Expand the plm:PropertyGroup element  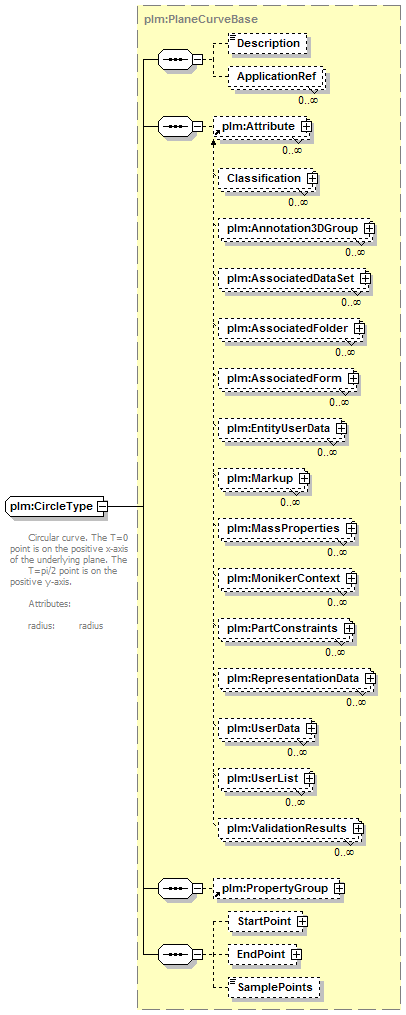(x=339, y=889)
